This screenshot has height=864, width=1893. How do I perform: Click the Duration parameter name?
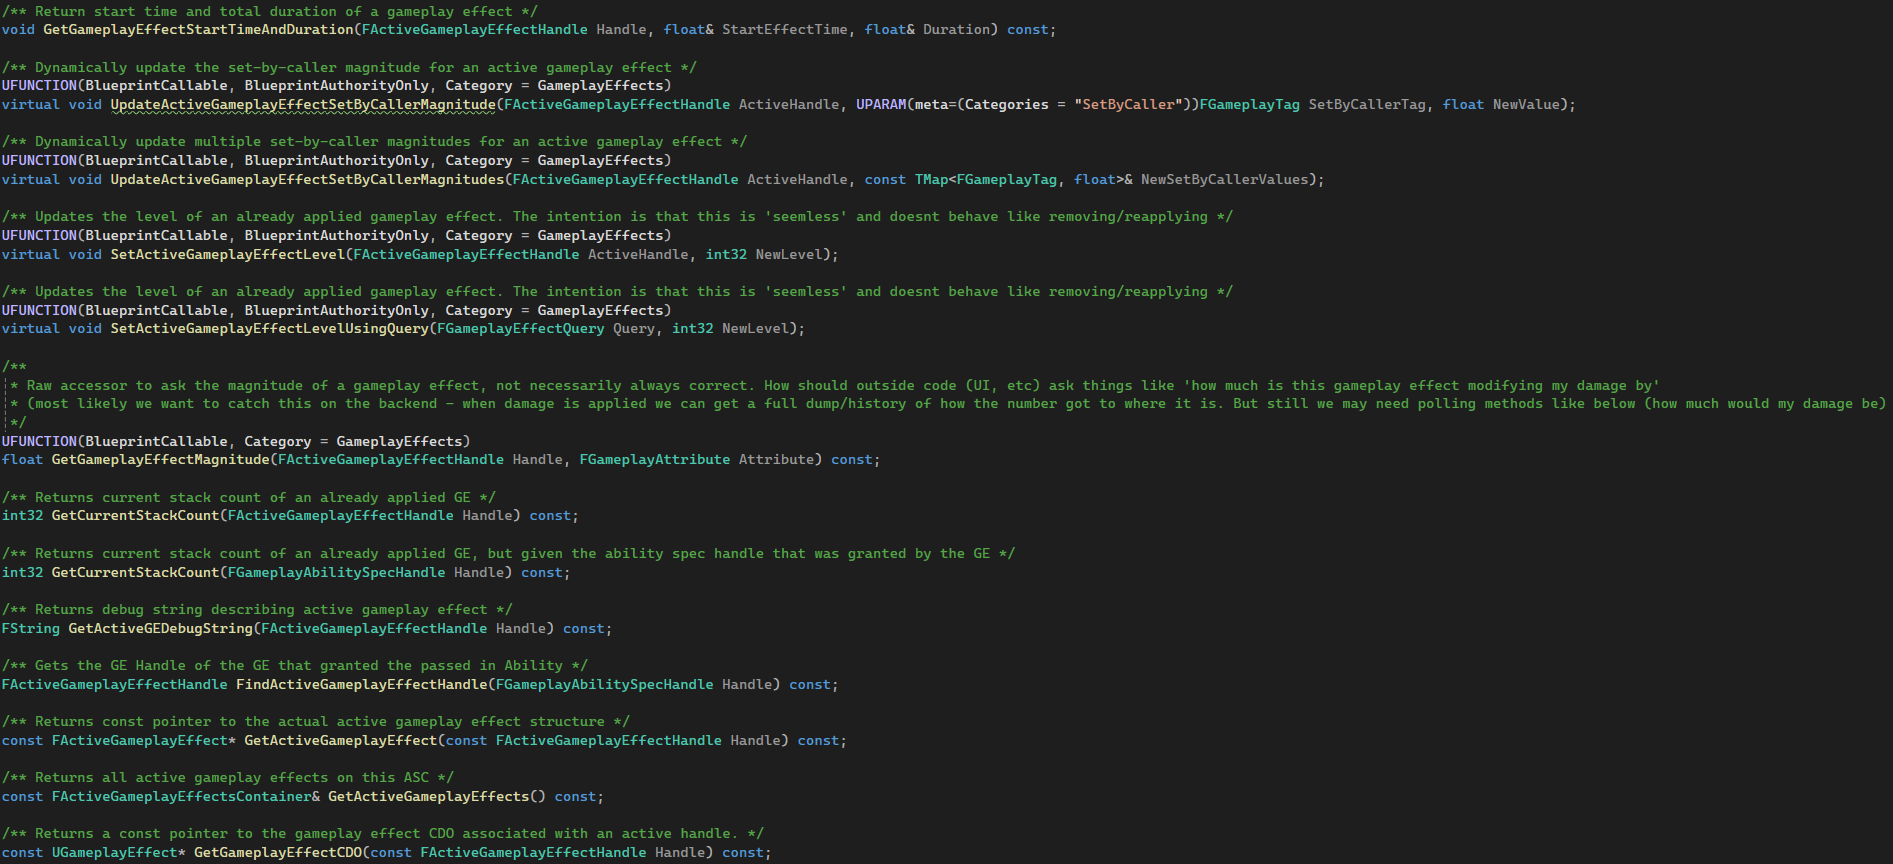point(956,30)
